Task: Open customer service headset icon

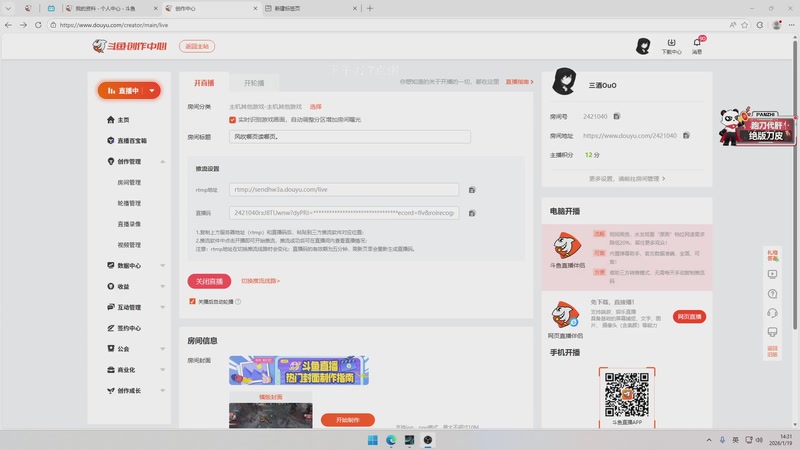Action: (772, 313)
